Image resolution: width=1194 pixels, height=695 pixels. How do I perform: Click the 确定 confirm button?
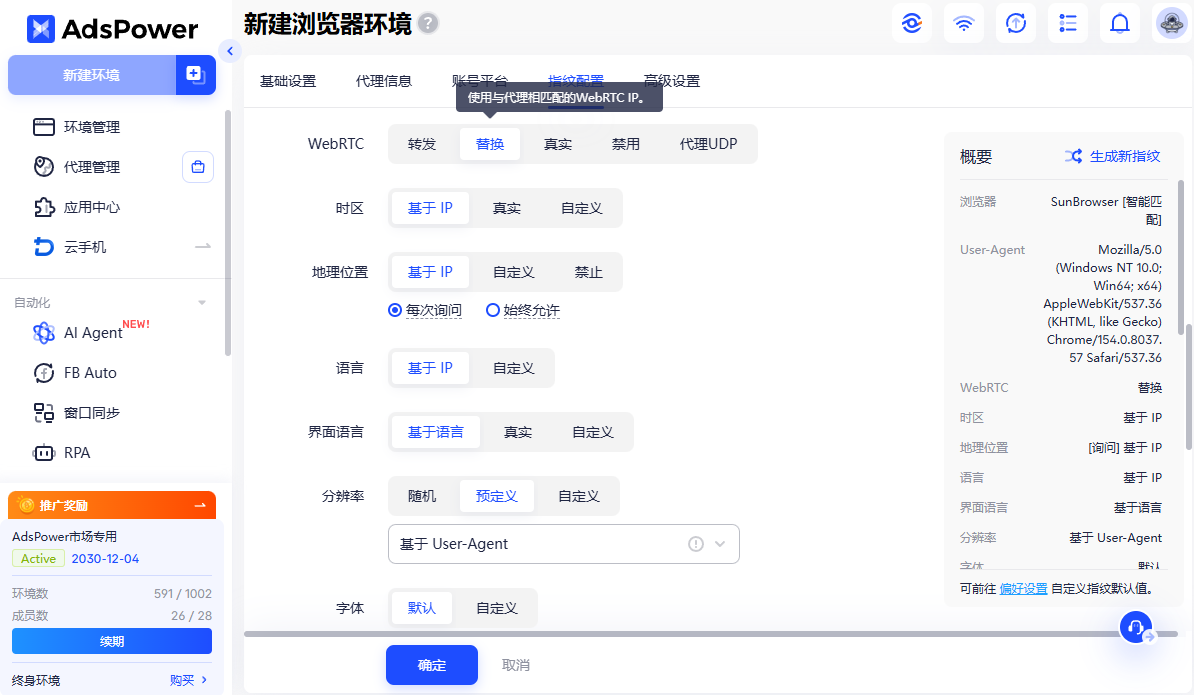pos(432,665)
